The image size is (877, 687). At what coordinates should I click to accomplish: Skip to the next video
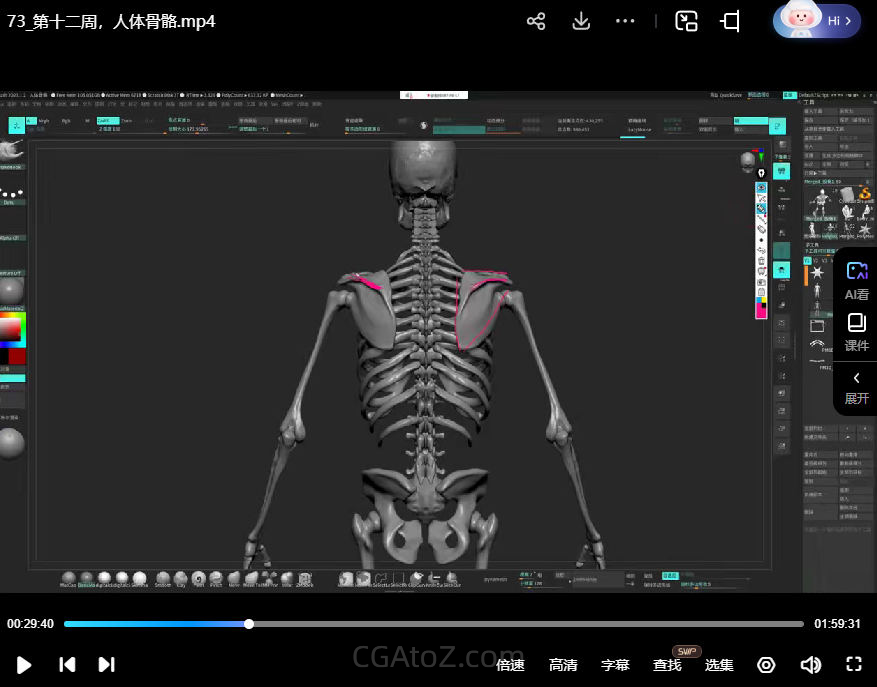pos(106,665)
